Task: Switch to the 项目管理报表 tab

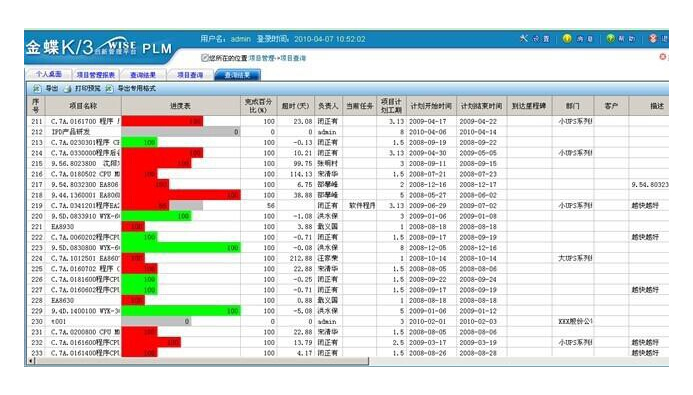Action: [x=95, y=75]
